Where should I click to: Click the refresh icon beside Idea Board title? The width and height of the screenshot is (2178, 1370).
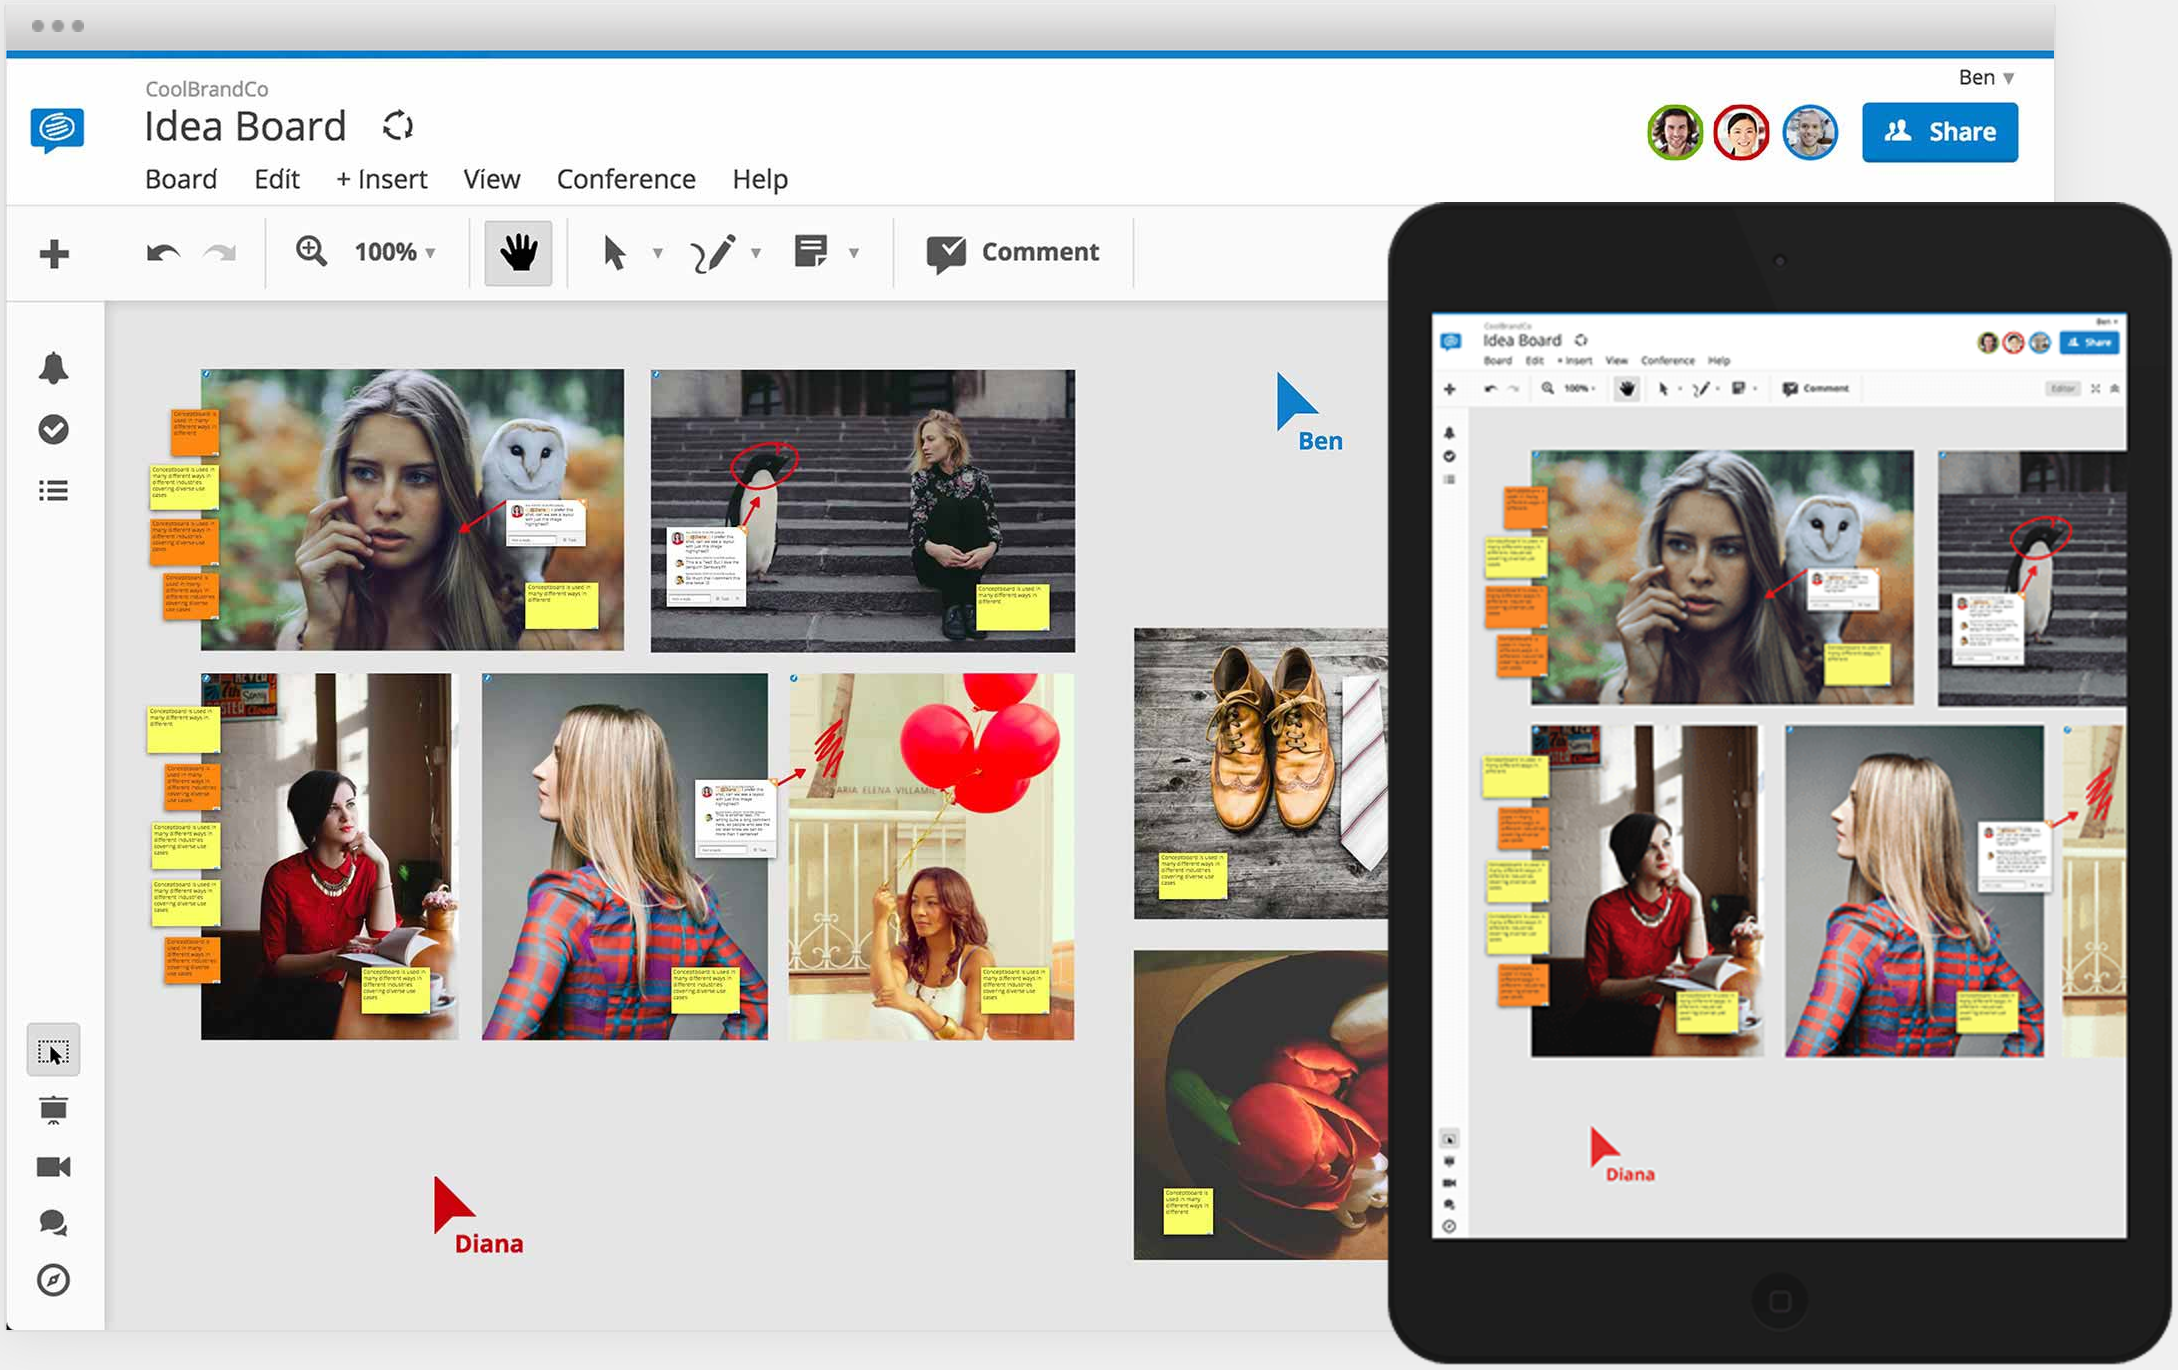click(396, 126)
